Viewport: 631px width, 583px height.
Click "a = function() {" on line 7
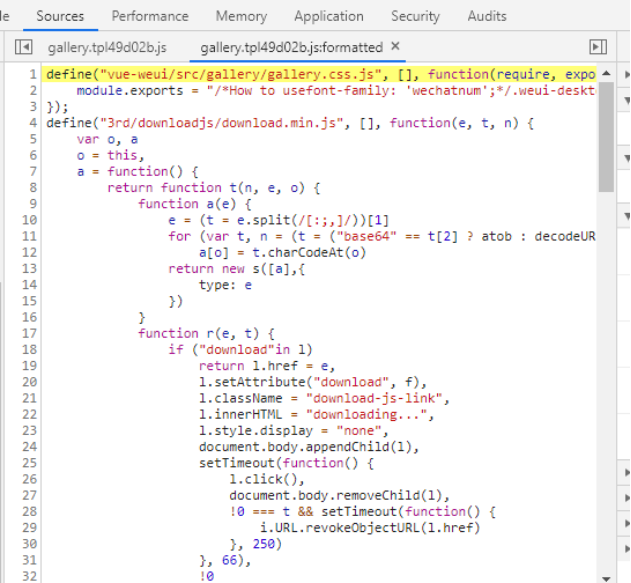click(x=138, y=171)
